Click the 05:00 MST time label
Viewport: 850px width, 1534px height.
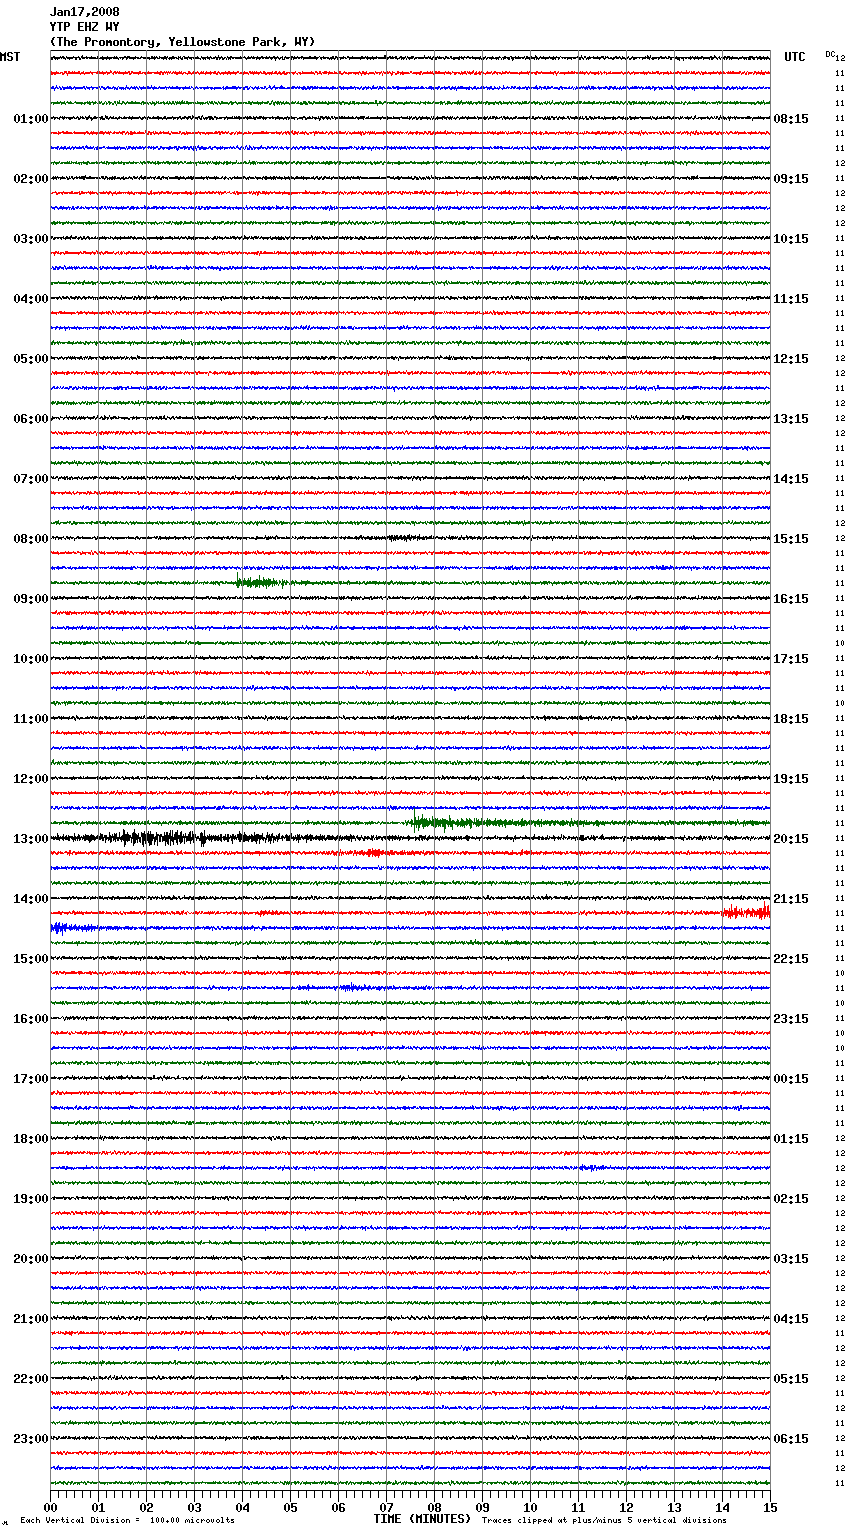coord(31,359)
